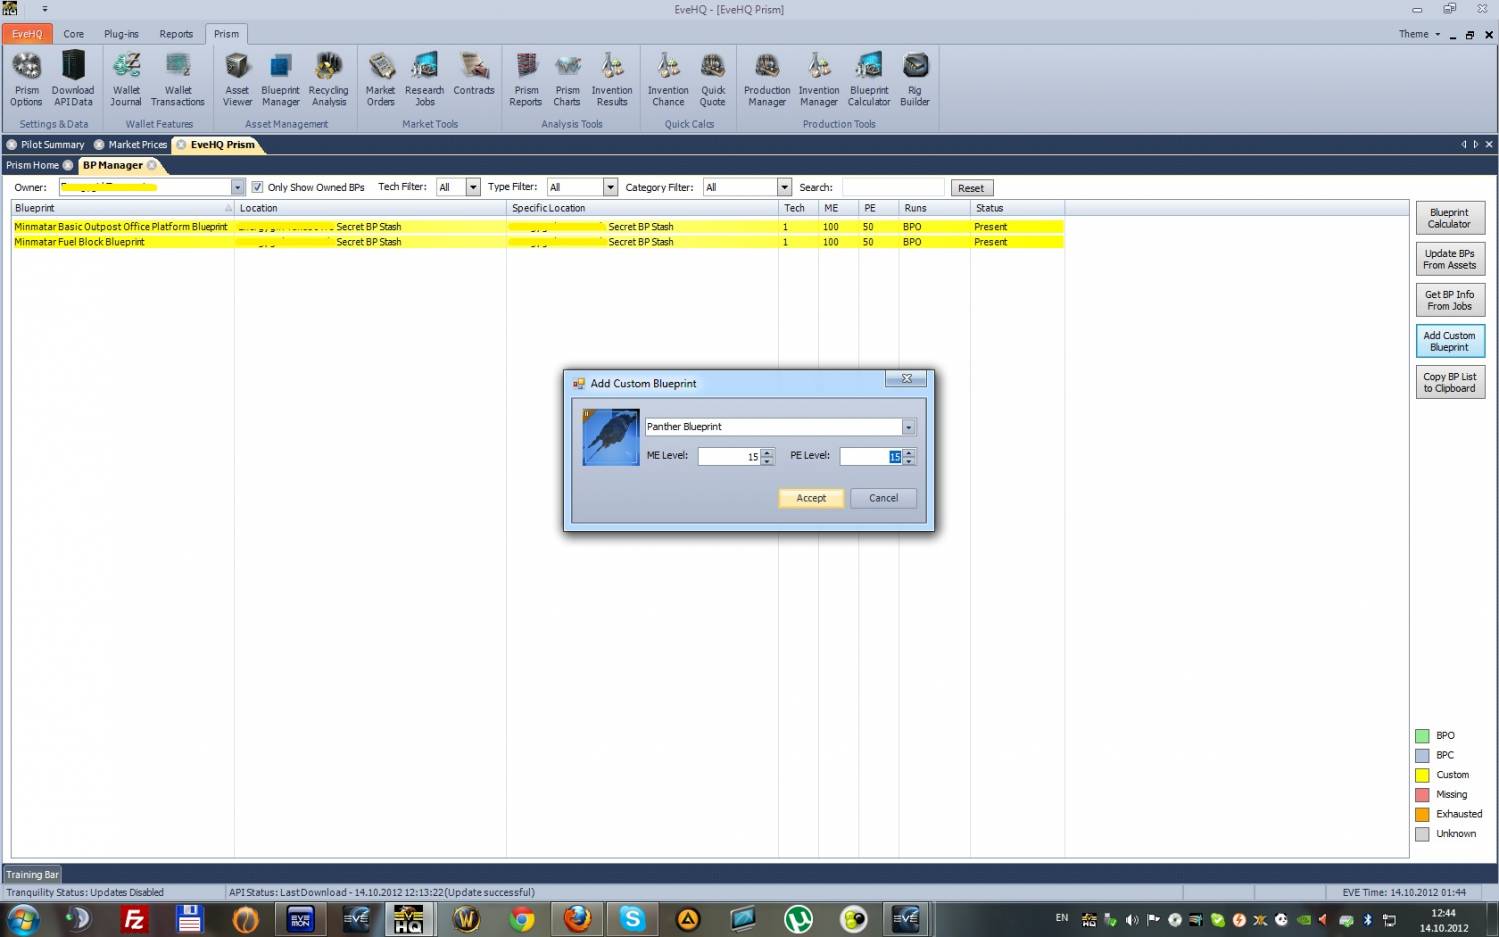Expand the Owner dropdown
The image size is (1499, 937).
click(x=237, y=187)
